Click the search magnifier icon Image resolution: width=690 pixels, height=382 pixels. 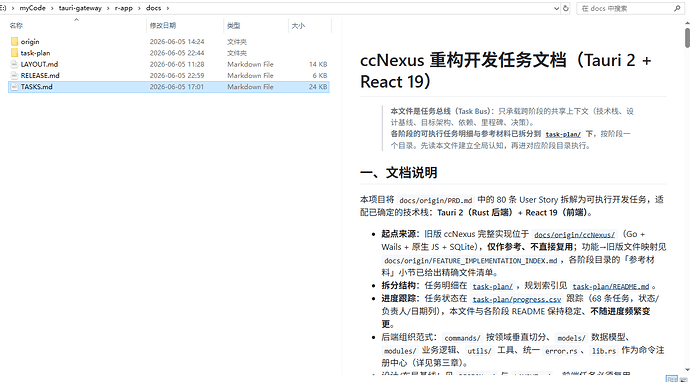tap(677, 8)
